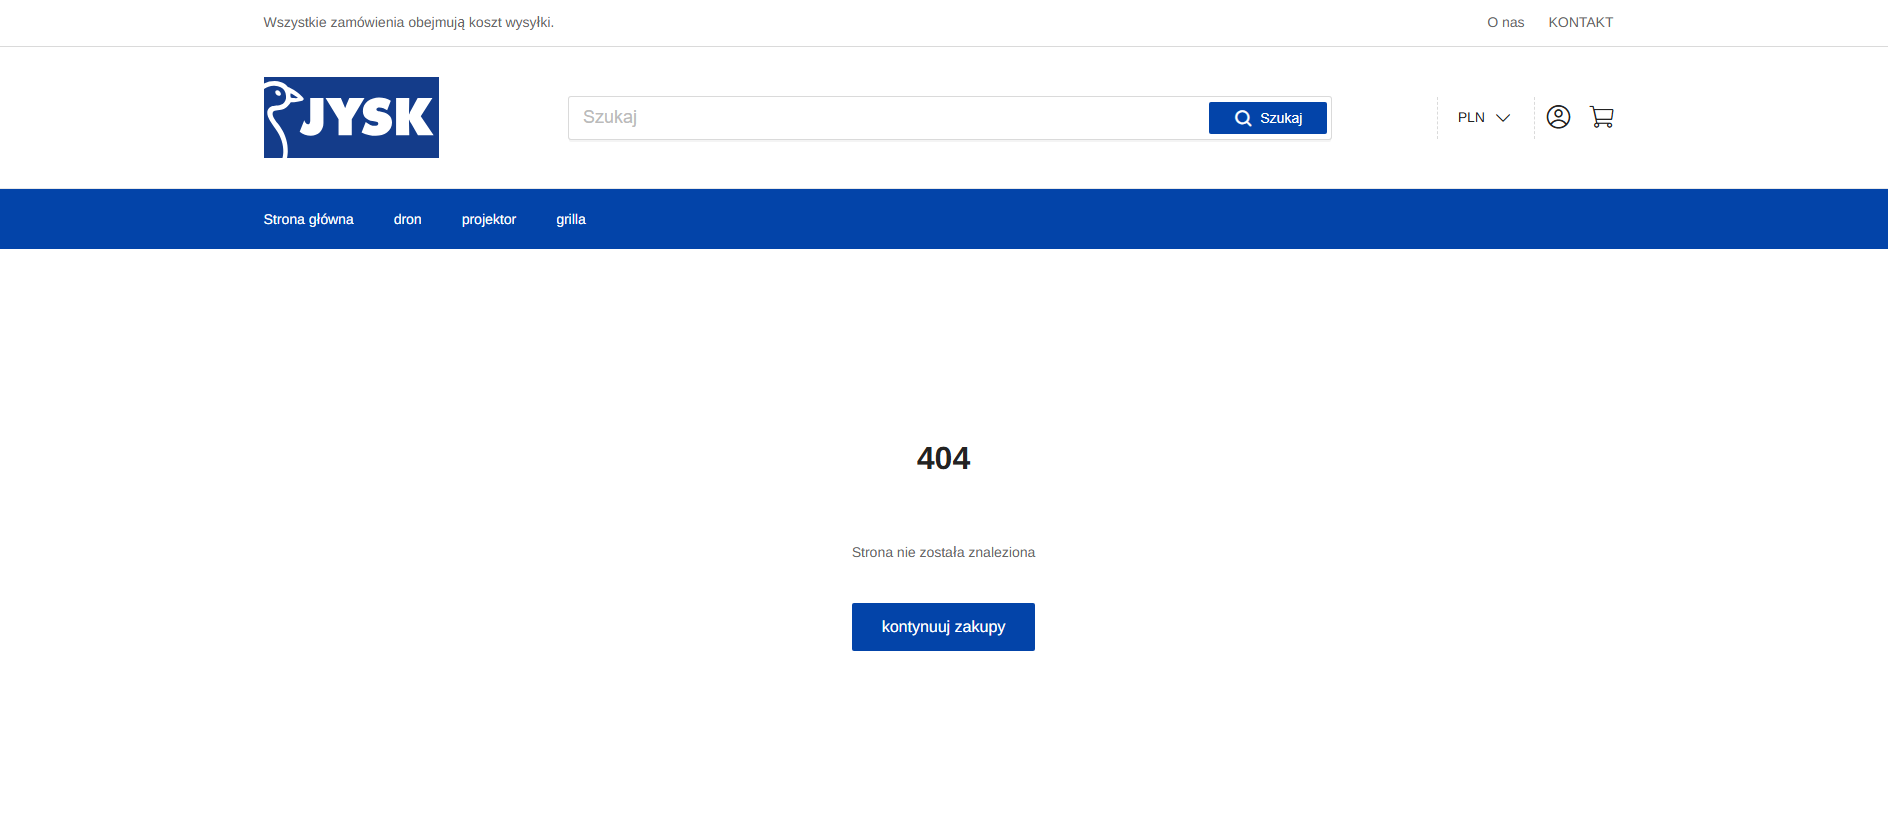Open the user account icon

[x=1558, y=117]
